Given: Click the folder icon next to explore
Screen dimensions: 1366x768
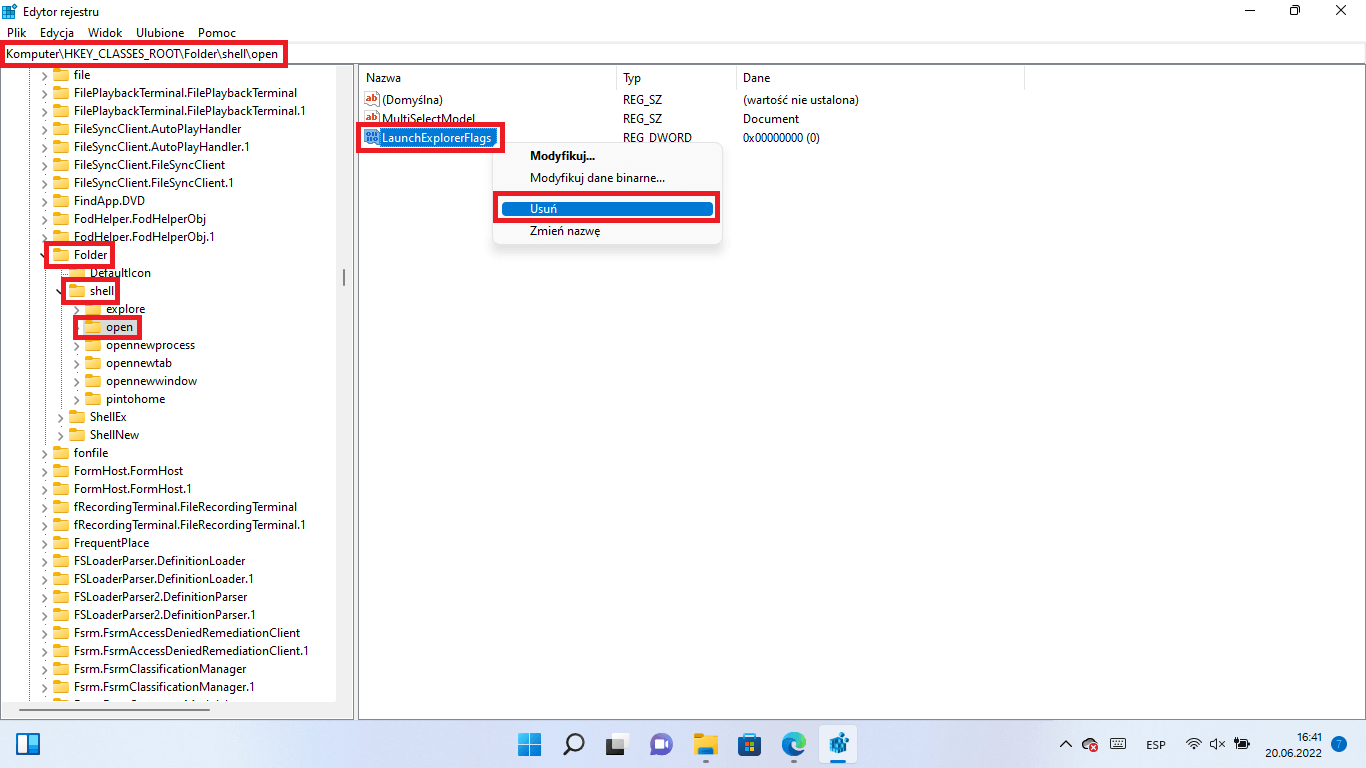Looking at the screenshot, I should point(93,309).
